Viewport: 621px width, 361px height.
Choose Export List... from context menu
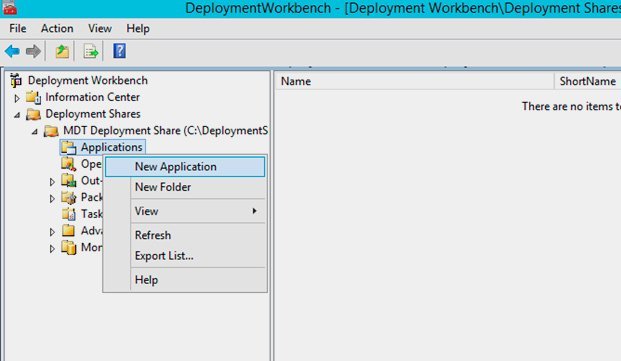click(x=185, y=256)
